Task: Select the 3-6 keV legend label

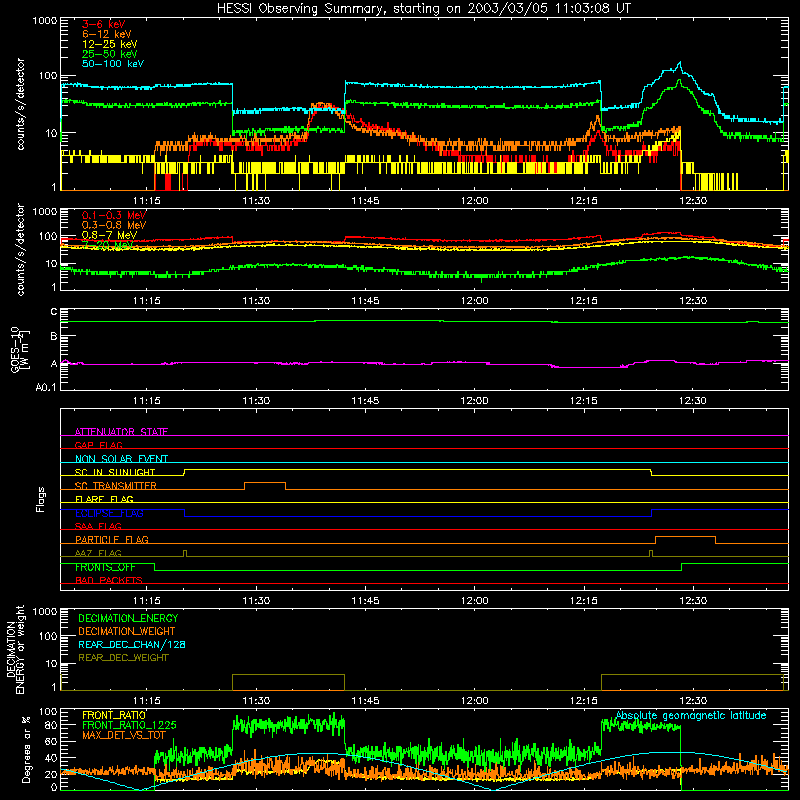Action: pyautogui.click(x=103, y=24)
